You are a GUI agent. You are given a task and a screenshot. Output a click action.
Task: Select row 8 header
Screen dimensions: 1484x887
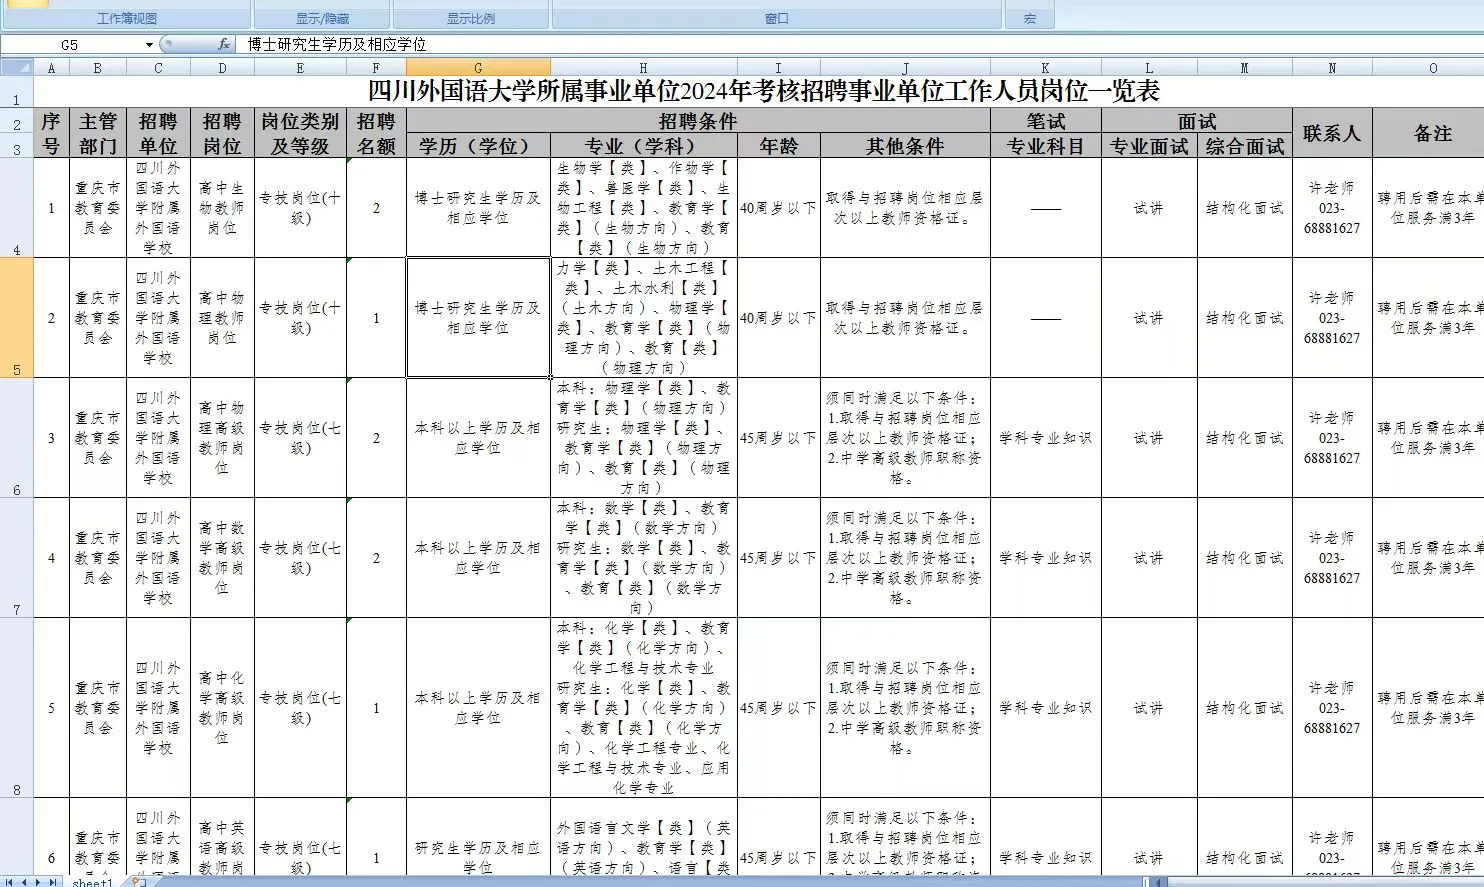pos(17,708)
